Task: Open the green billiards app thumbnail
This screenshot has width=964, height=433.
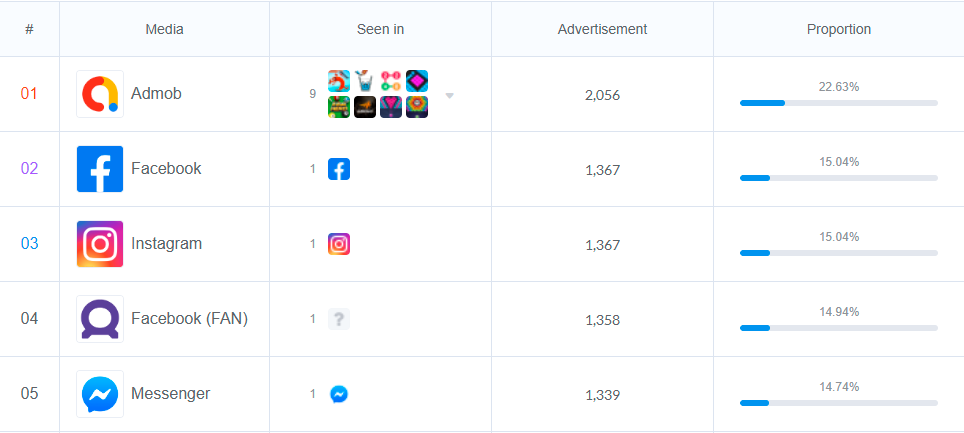Action: click(x=339, y=107)
